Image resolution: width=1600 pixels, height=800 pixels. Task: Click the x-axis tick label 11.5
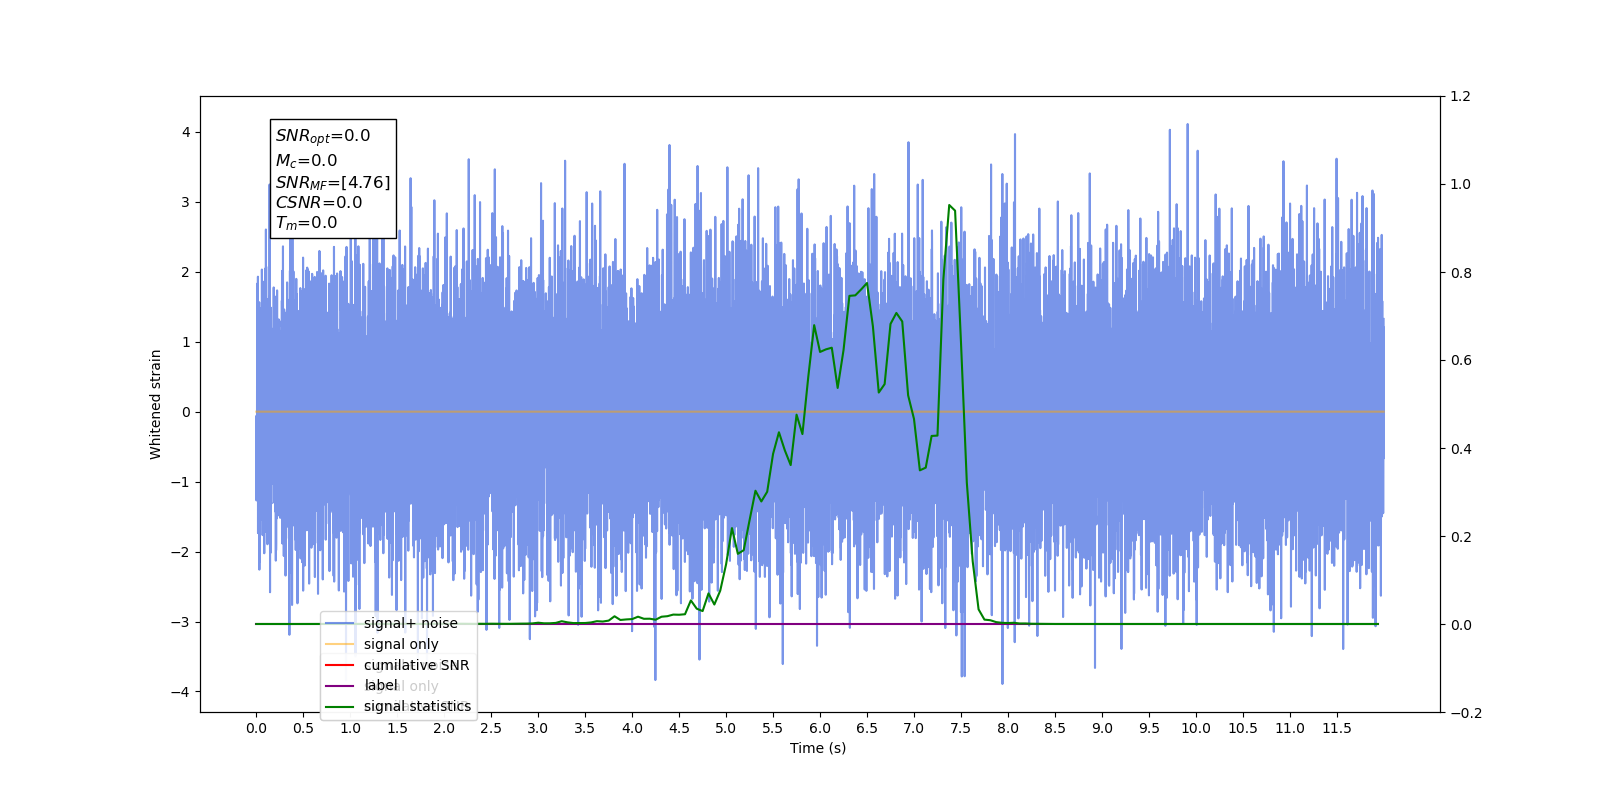pyautogui.click(x=1337, y=728)
